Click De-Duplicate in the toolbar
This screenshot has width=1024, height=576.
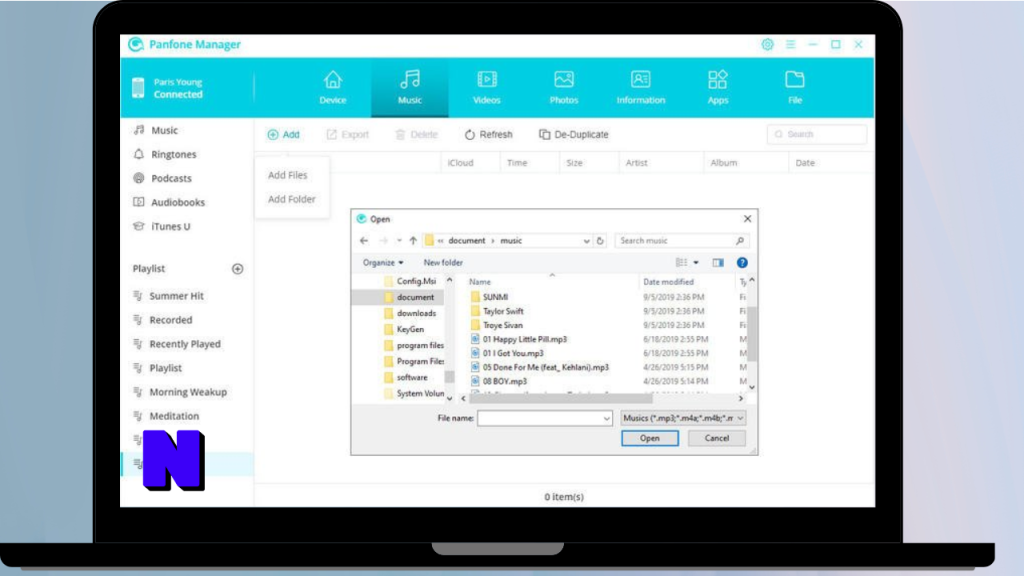tap(573, 135)
